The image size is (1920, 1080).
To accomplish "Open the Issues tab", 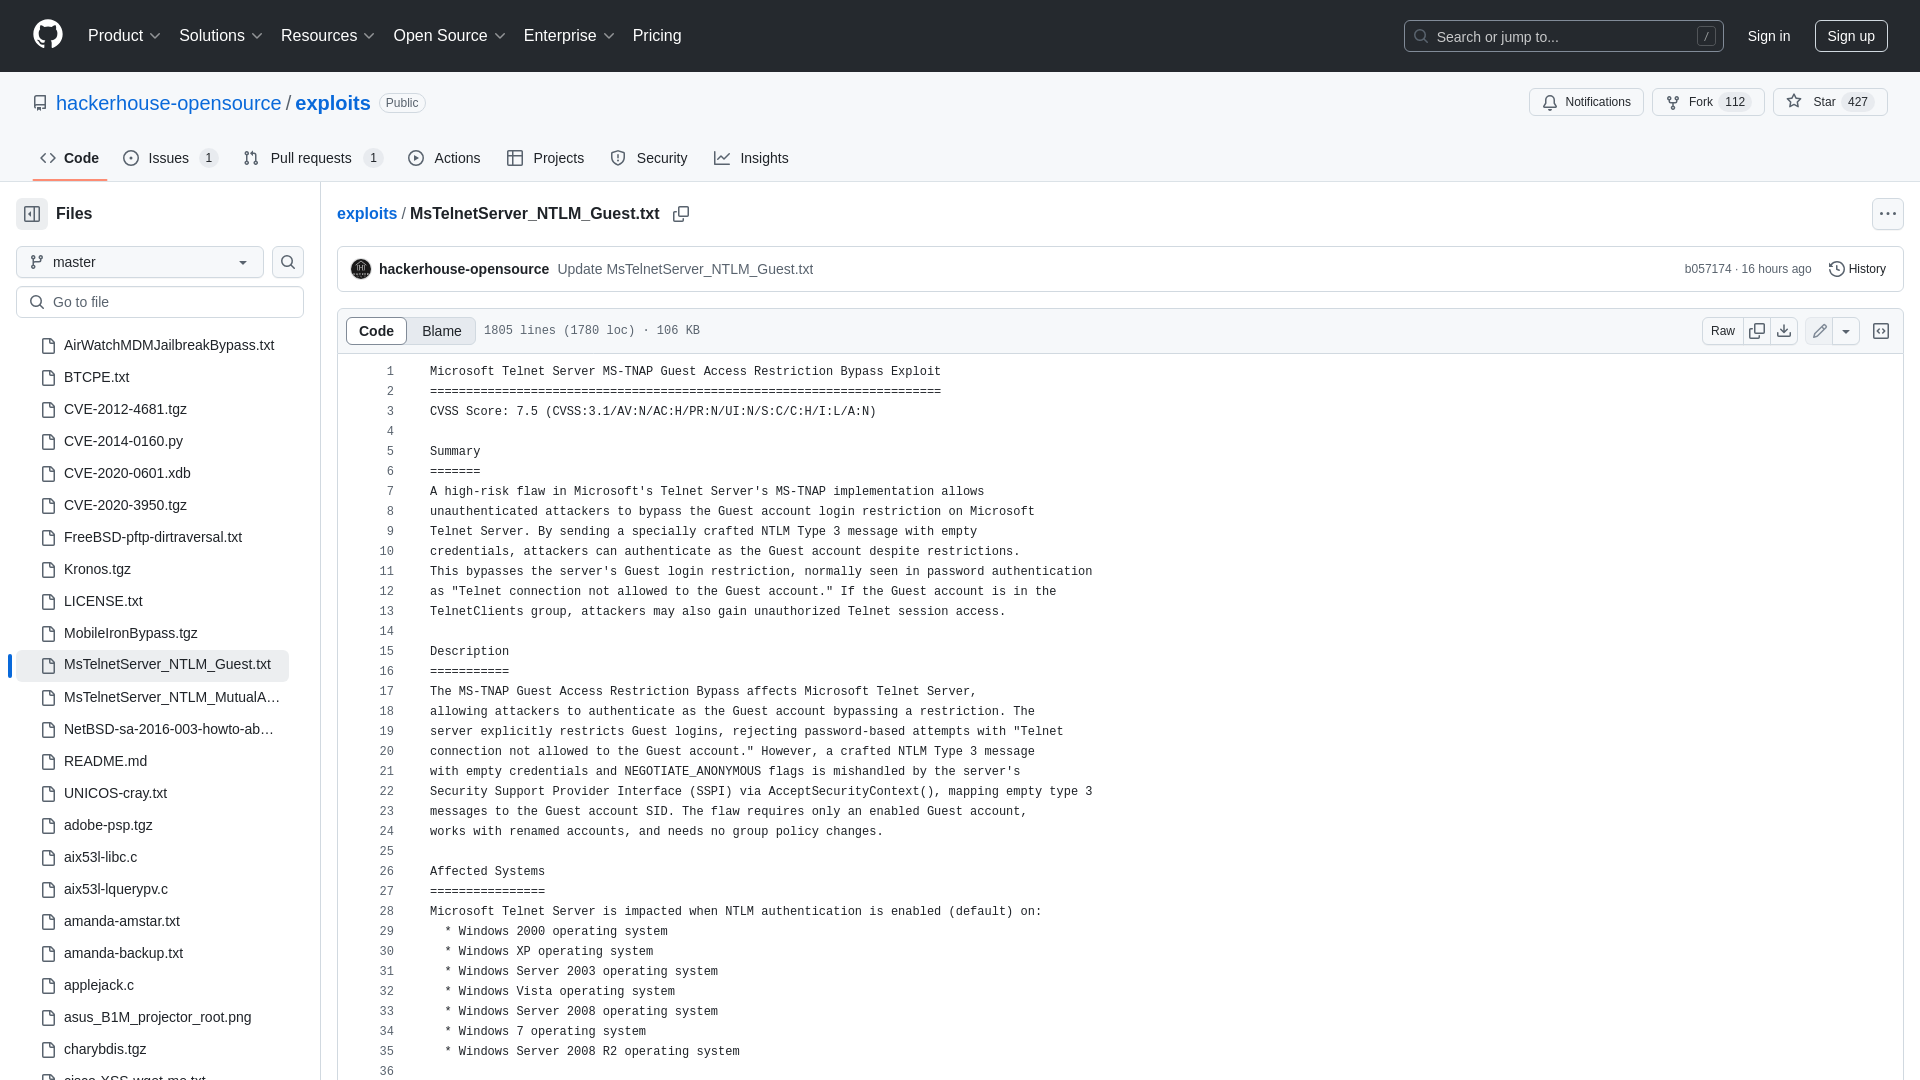I will [x=170, y=158].
